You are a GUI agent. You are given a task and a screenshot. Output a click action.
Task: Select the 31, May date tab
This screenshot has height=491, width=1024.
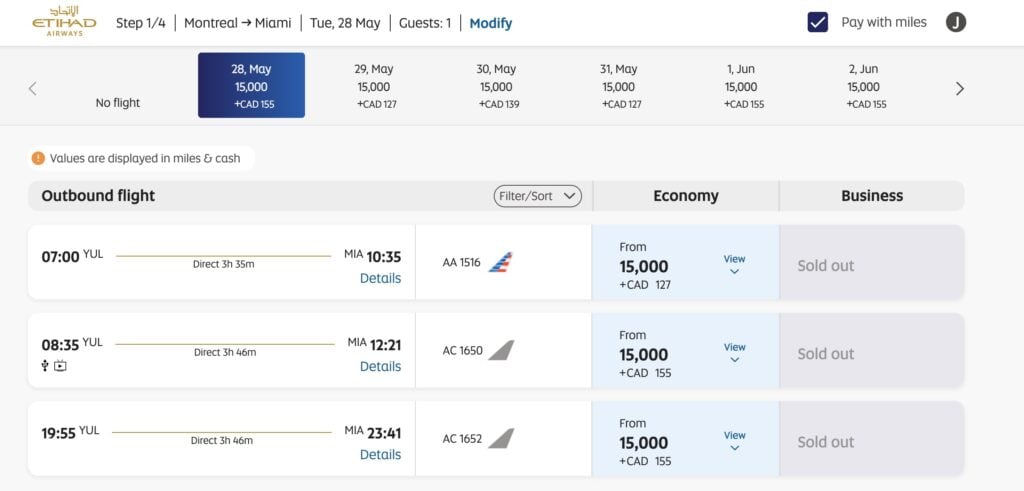click(x=618, y=86)
